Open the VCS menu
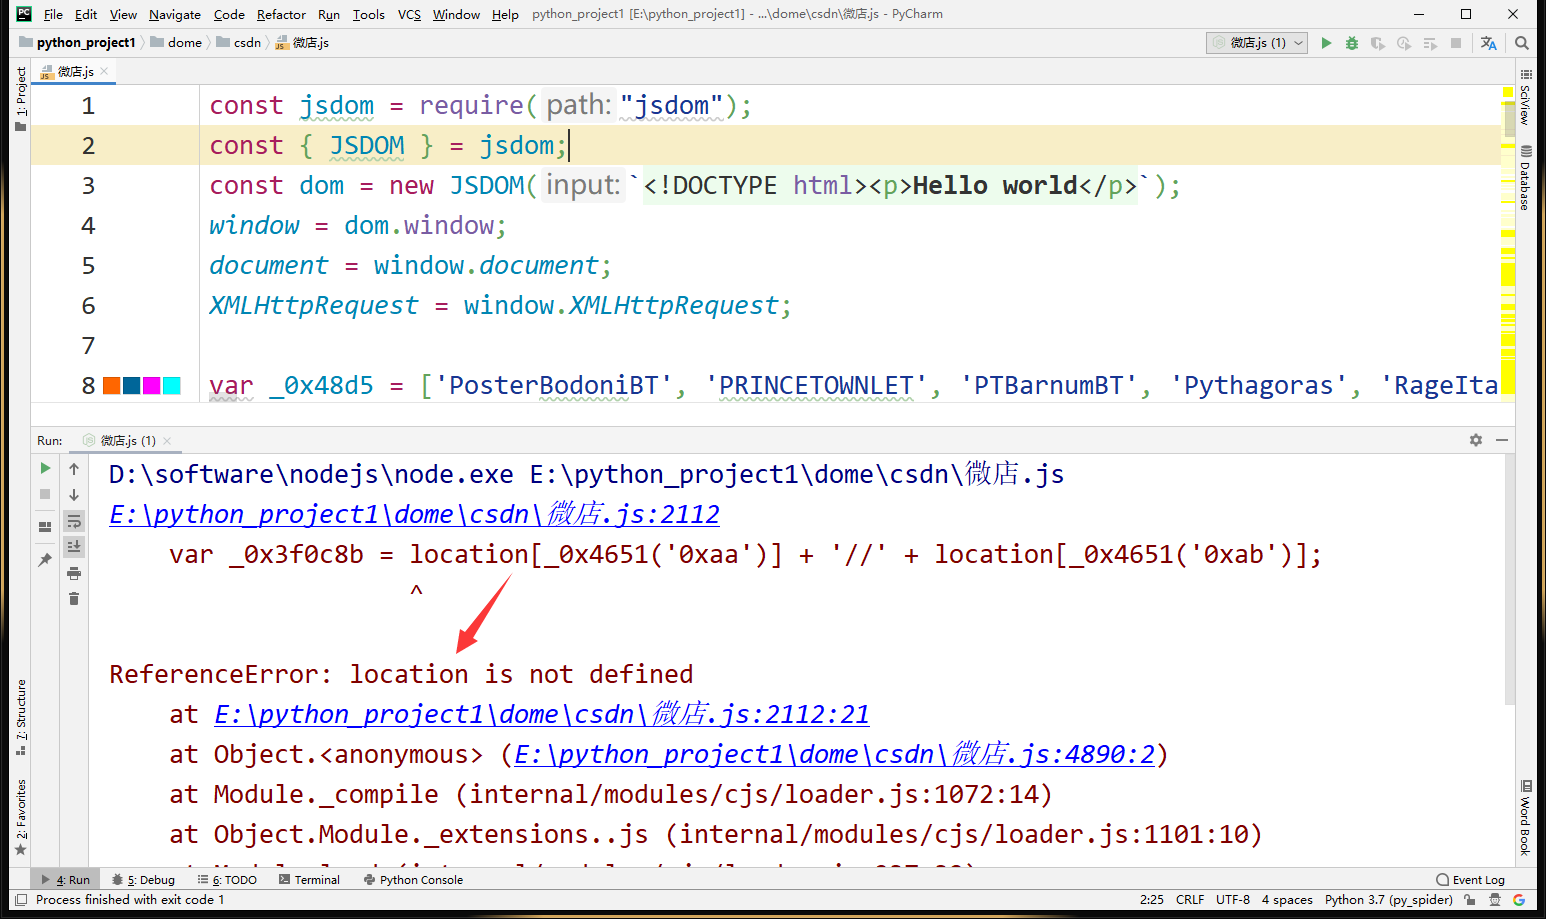The width and height of the screenshot is (1546, 919). 409,14
